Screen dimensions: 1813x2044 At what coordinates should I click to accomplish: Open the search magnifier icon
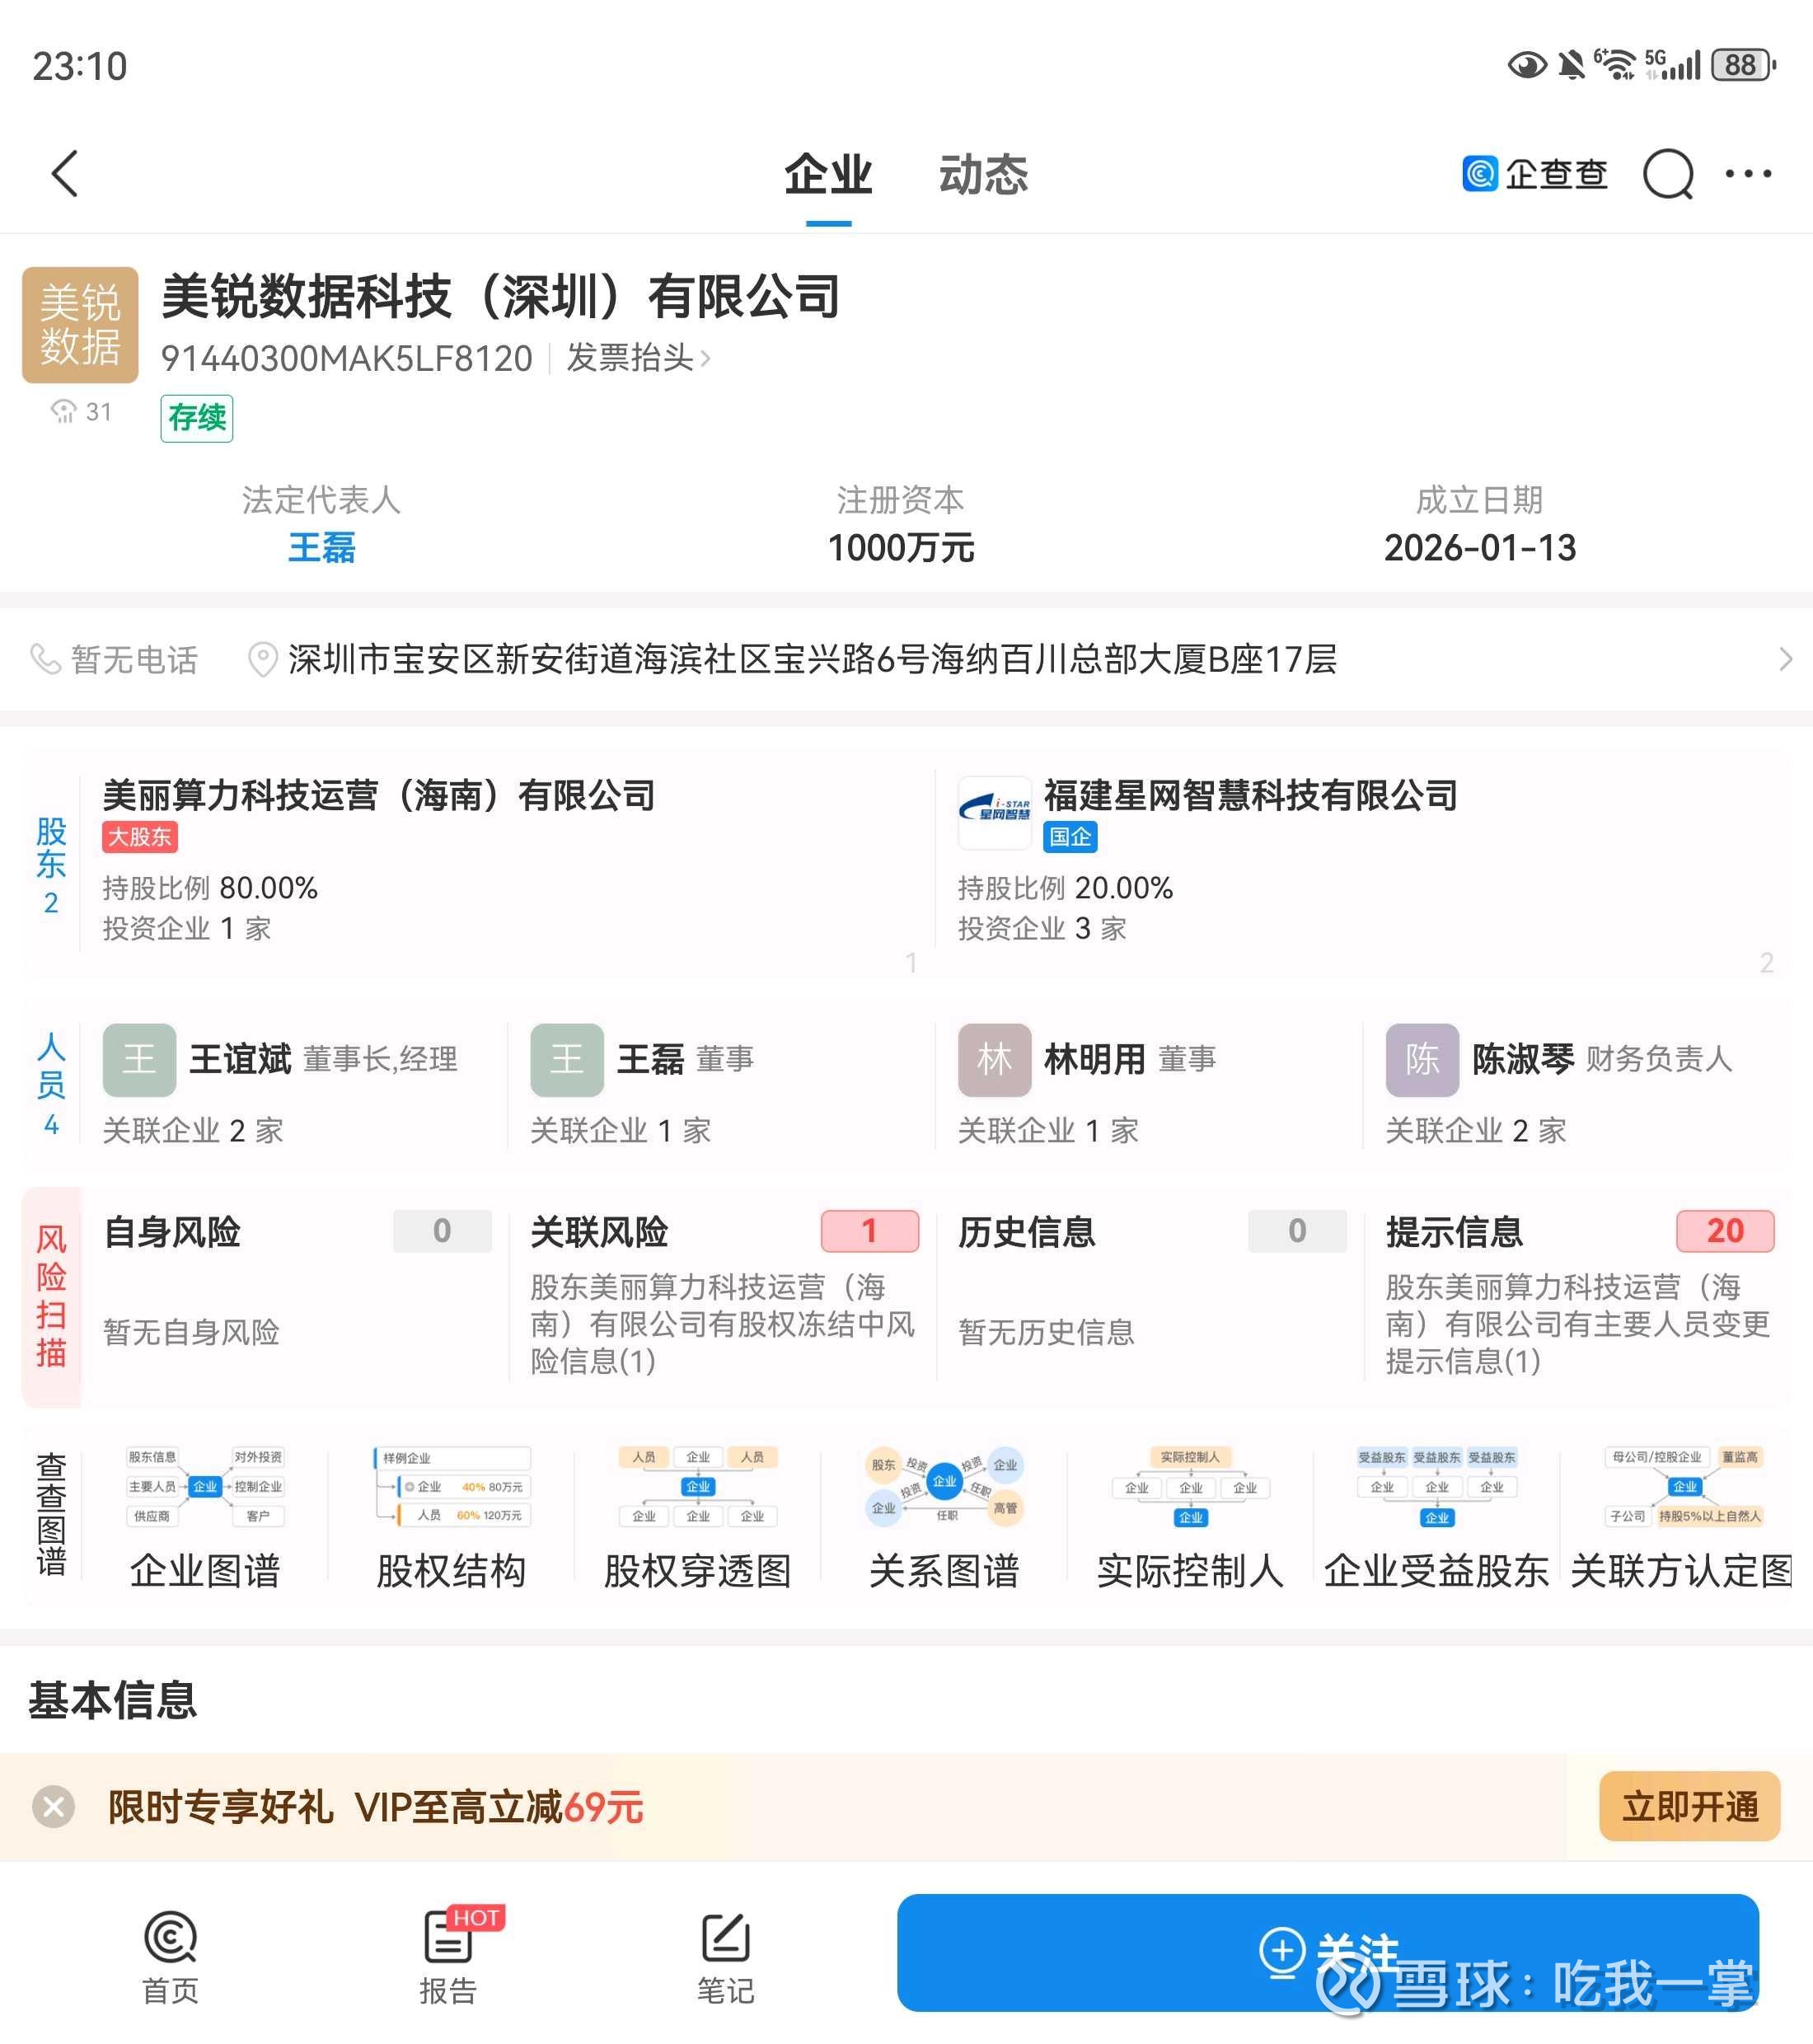[x=1668, y=174]
